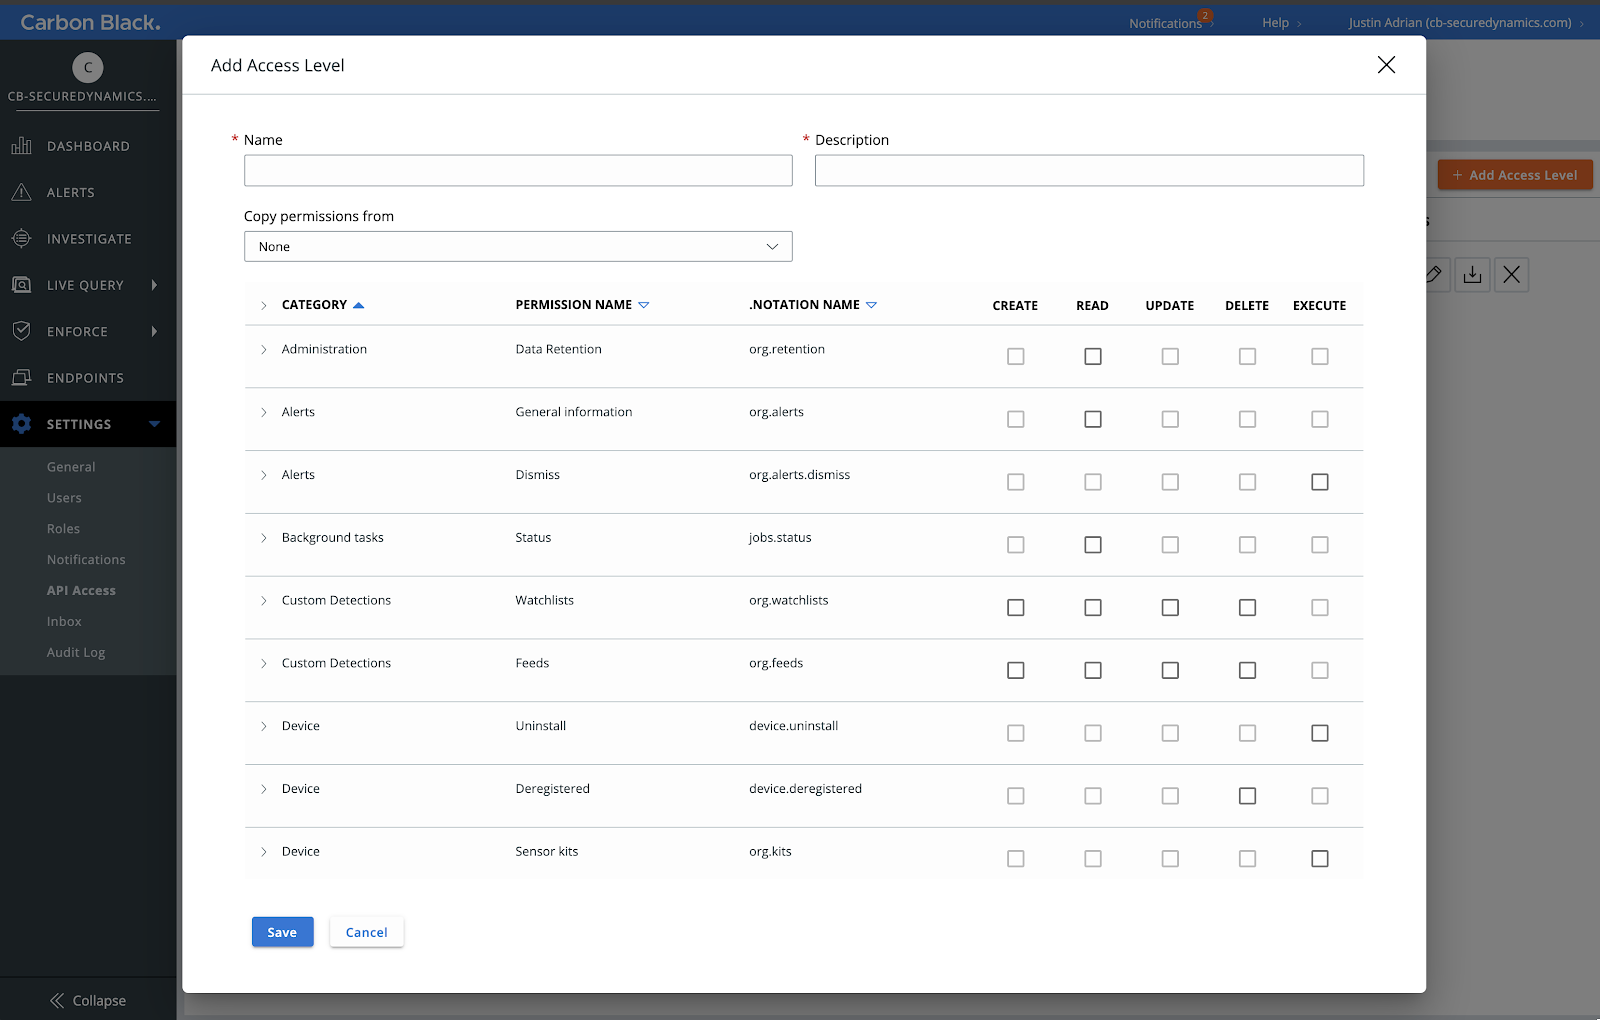Expand the Alerts General information row
This screenshot has width=1600, height=1020.
(264, 412)
